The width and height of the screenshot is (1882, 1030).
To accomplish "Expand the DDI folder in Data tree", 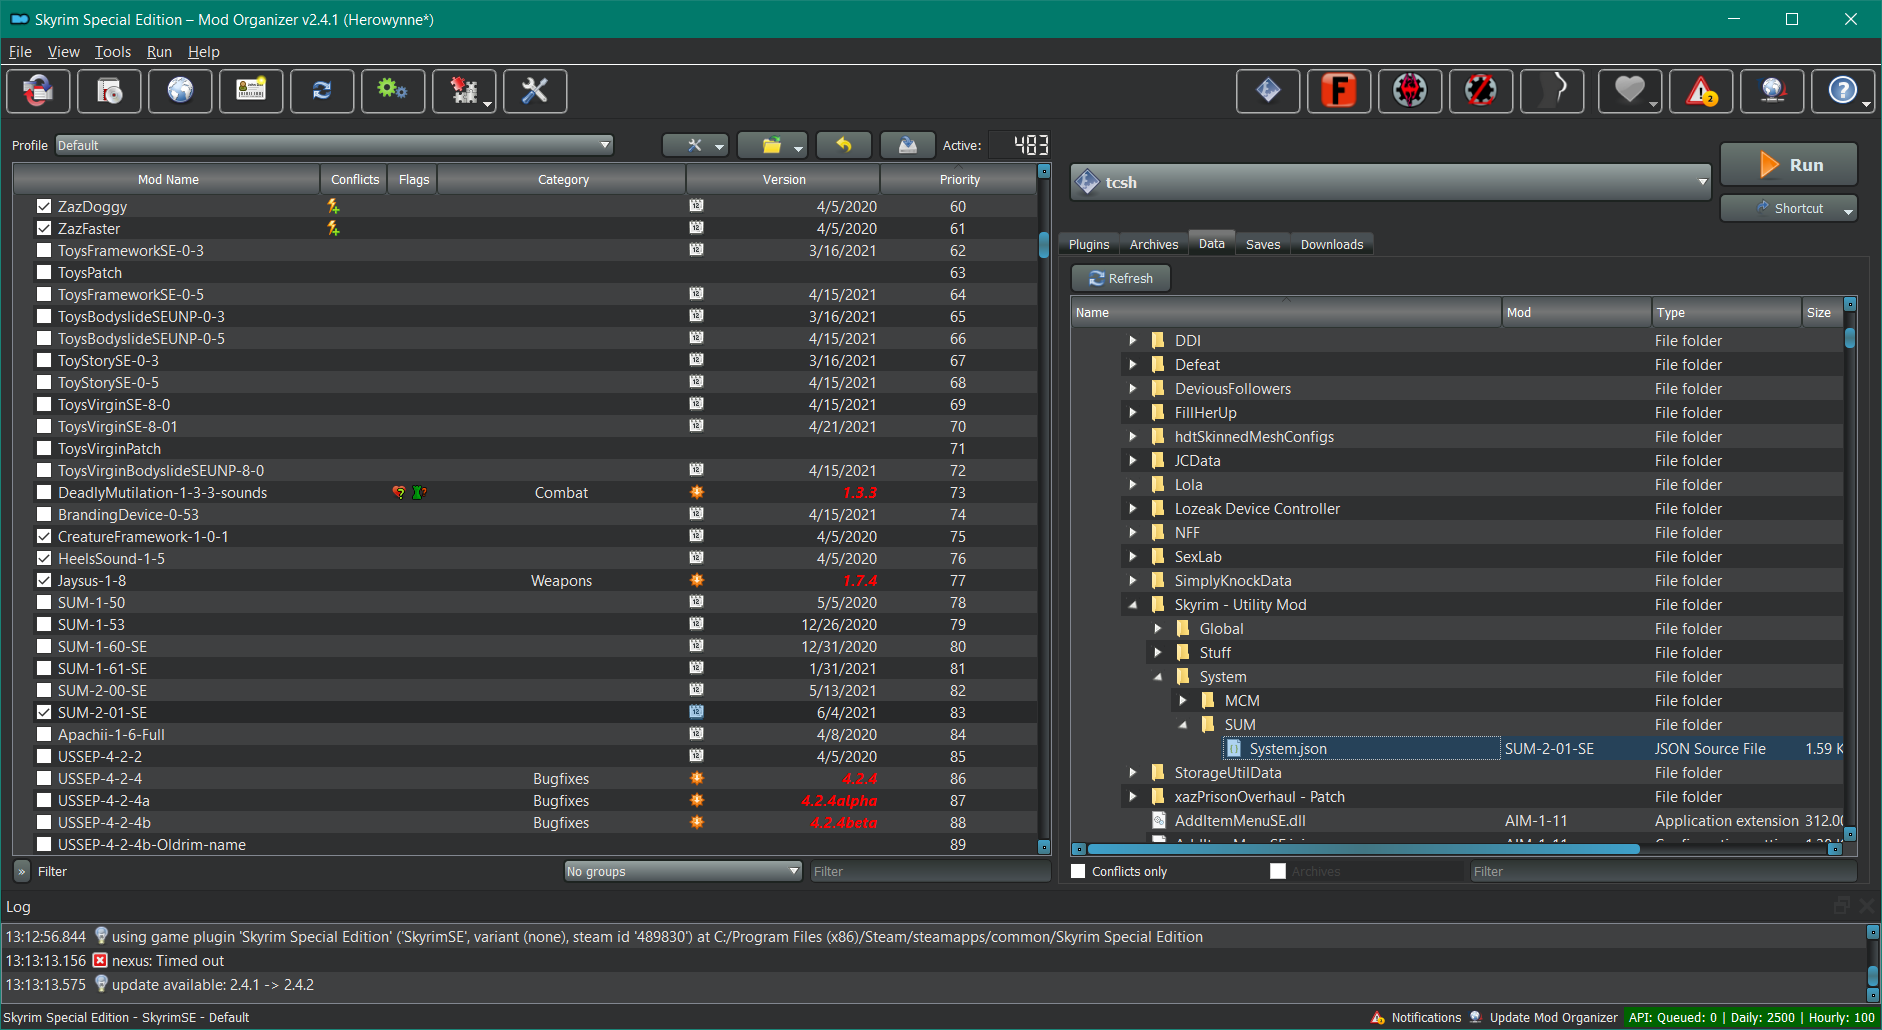I will coord(1133,340).
